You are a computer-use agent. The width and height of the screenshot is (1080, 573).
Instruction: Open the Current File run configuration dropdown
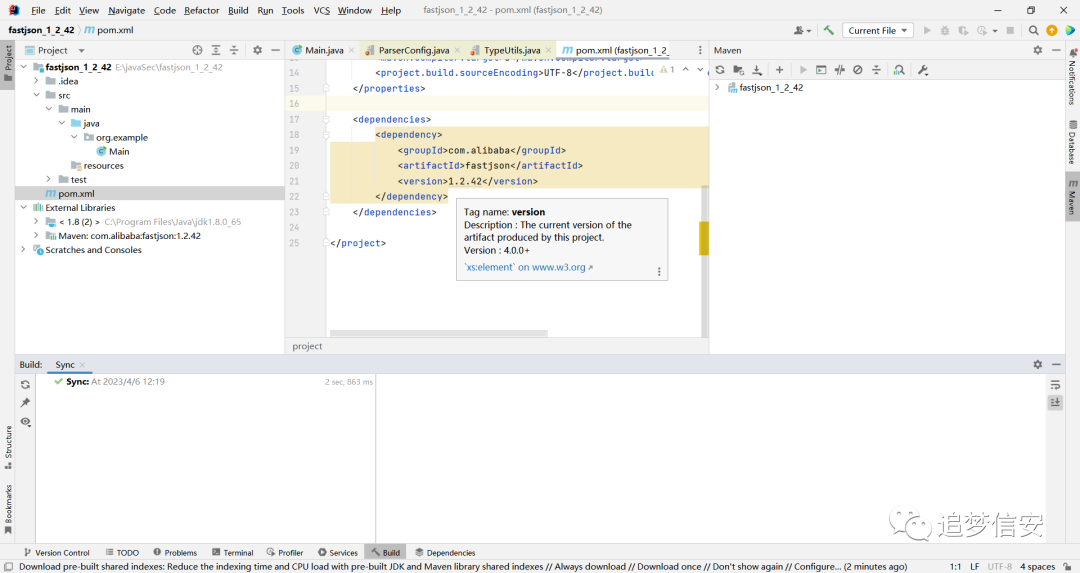878,30
